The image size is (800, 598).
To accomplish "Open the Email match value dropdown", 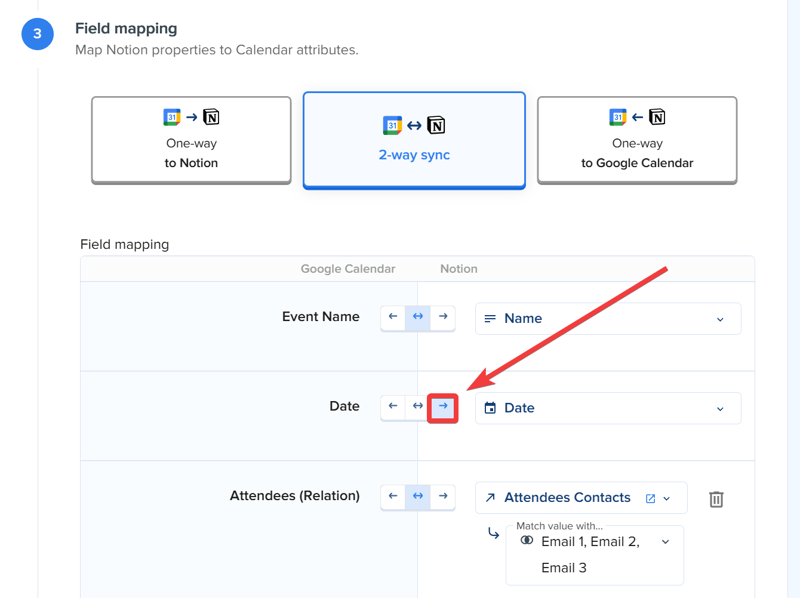I will 663,539.
